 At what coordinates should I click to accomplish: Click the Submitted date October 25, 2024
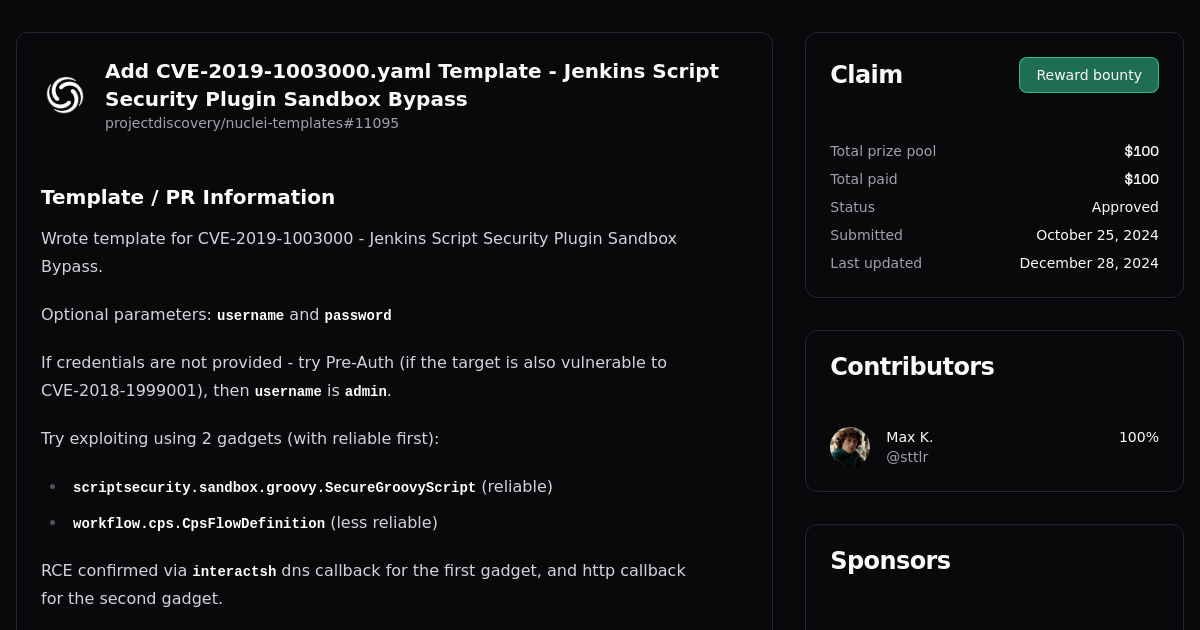tap(1096, 235)
